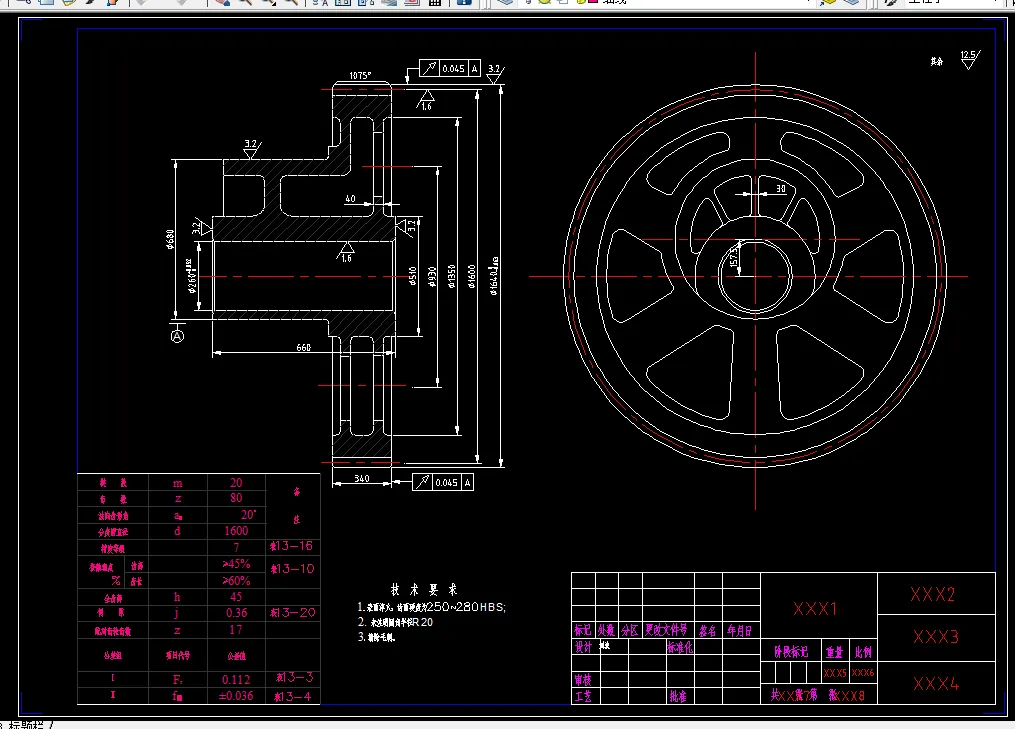The image size is (1015, 729).
Task: Pick the 3.2 roughness symbol beside the upper tolerance frame
Action: [x=495, y=73]
